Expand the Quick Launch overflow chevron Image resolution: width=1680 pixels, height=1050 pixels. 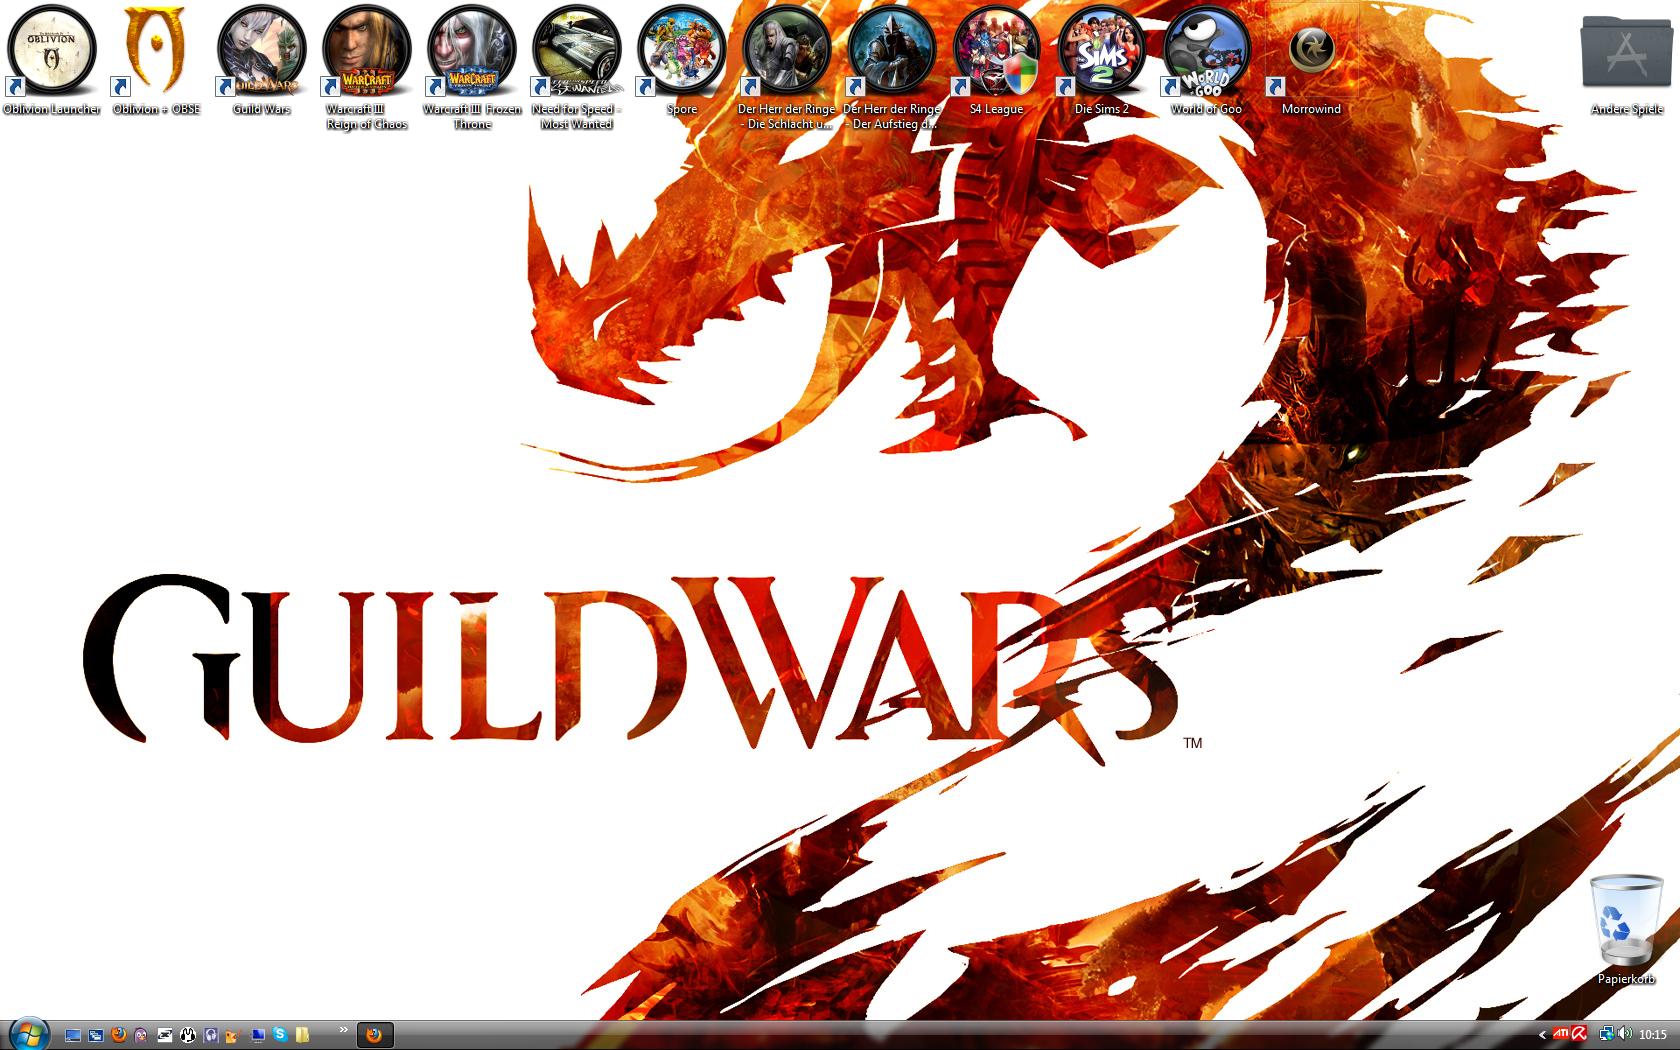pyautogui.click(x=344, y=1030)
